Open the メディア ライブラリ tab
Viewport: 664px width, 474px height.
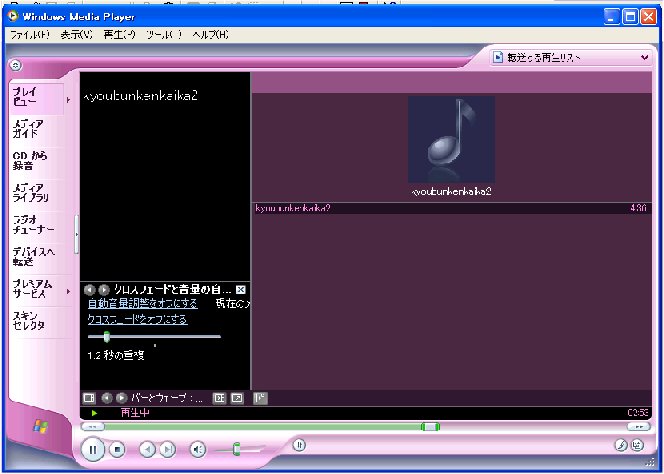(x=36, y=193)
